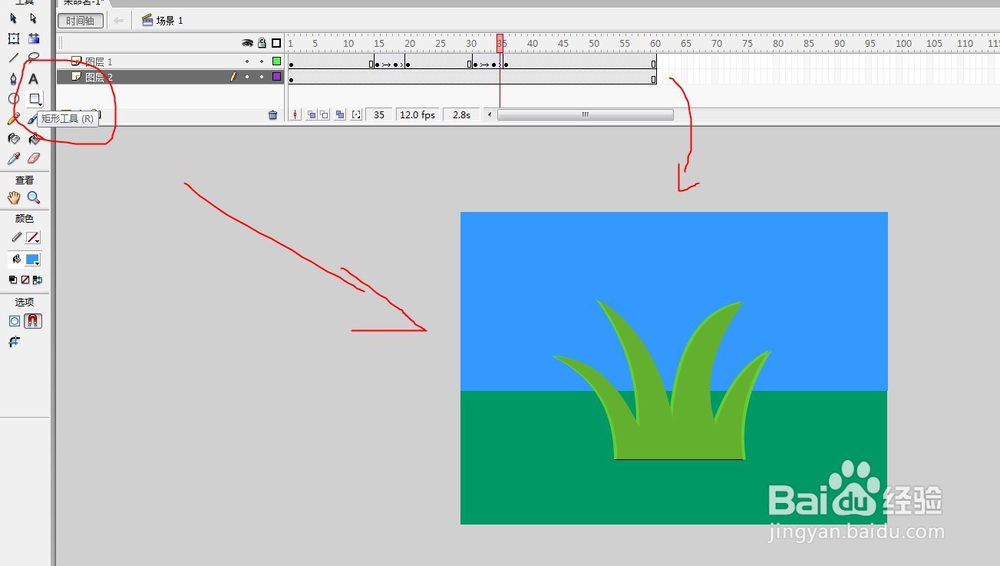Click the 时间轴 timeline button
The image size is (1000, 566).
(x=80, y=20)
